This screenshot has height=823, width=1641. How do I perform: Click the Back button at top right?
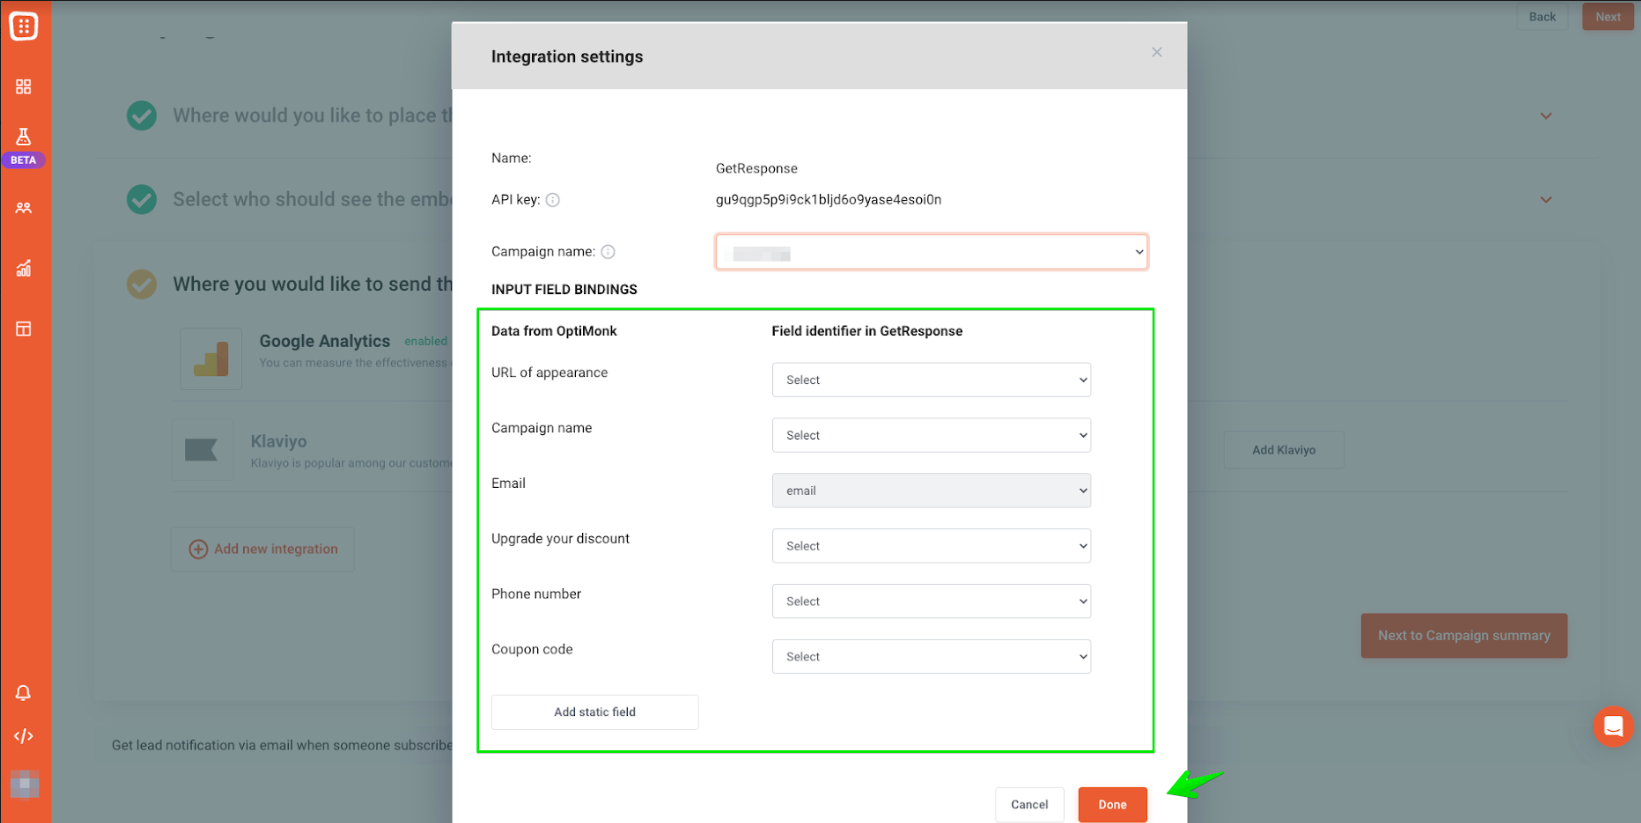[1542, 17]
